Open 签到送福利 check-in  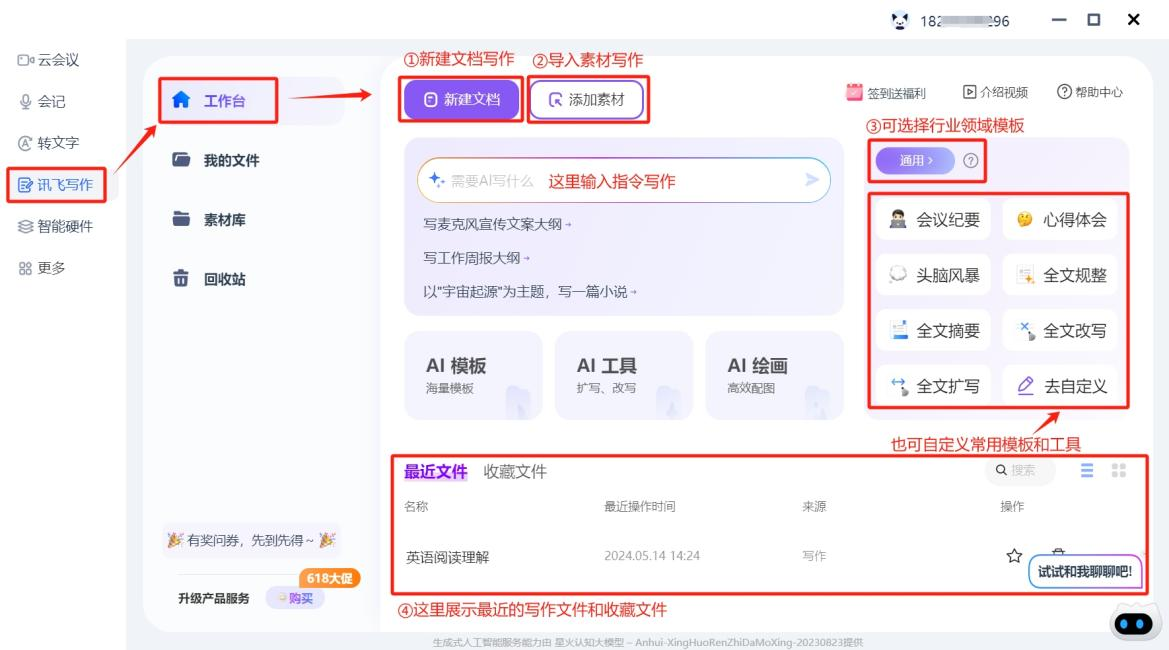tap(886, 92)
